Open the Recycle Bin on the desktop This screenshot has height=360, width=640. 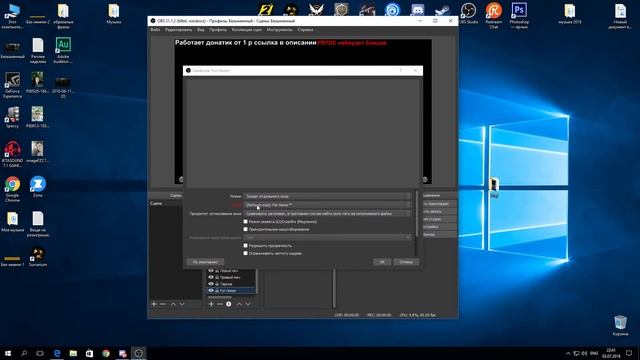[x=620, y=325]
